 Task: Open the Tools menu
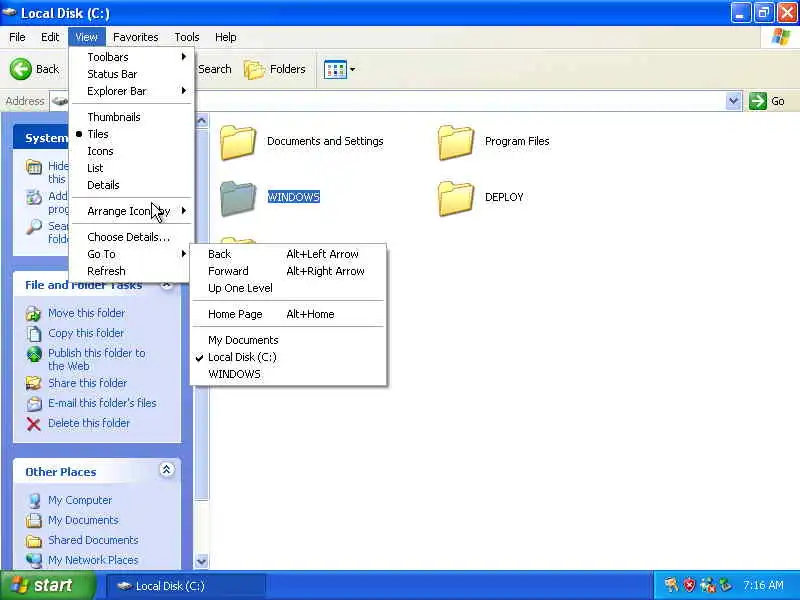click(187, 37)
